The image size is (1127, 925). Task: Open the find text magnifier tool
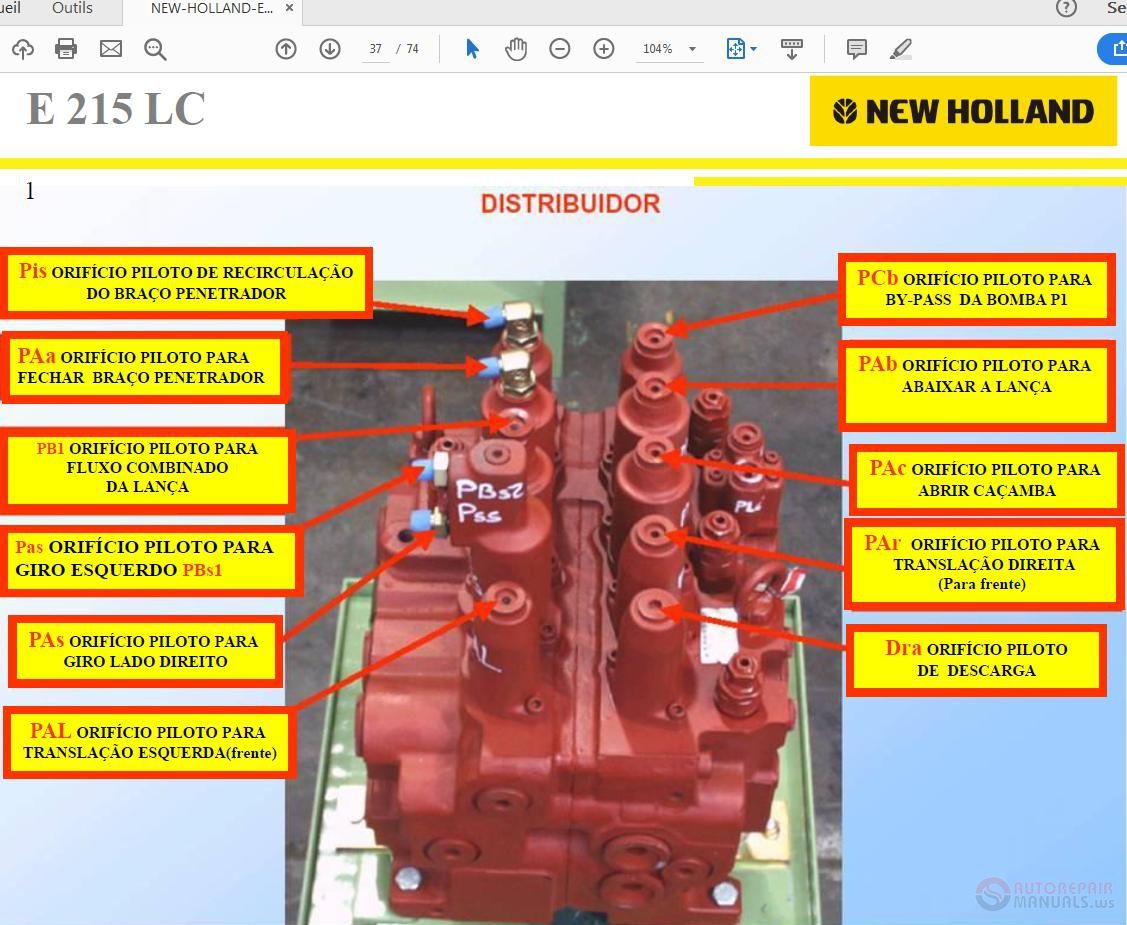point(155,49)
